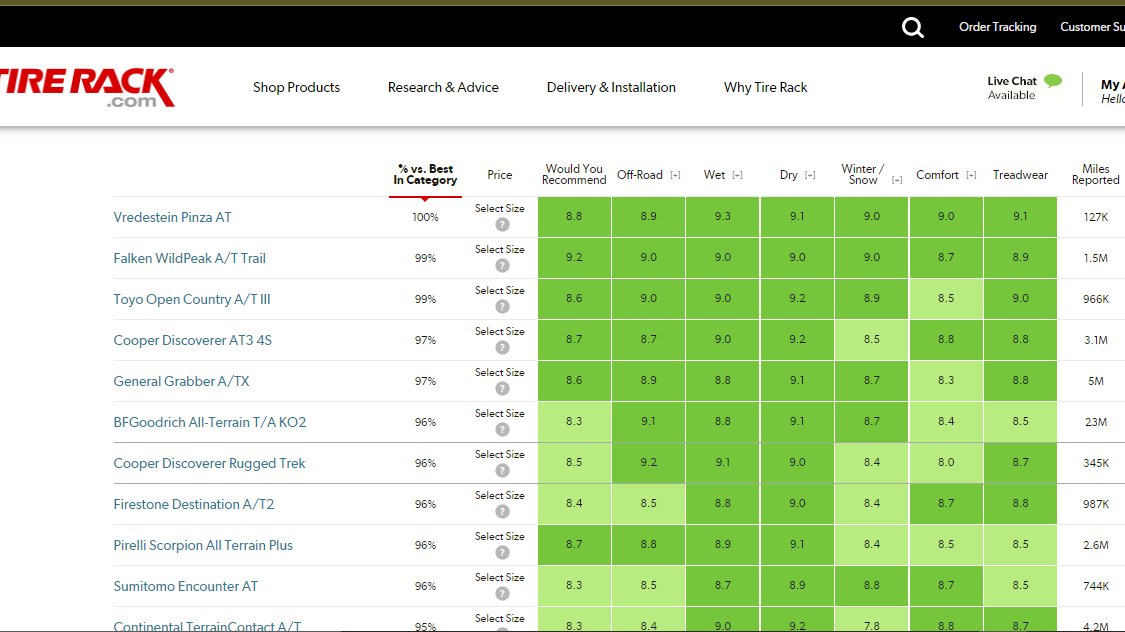This screenshot has width=1125, height=632.
Task: Click Live Chat Available text
Action: [x=1012, y=88]
